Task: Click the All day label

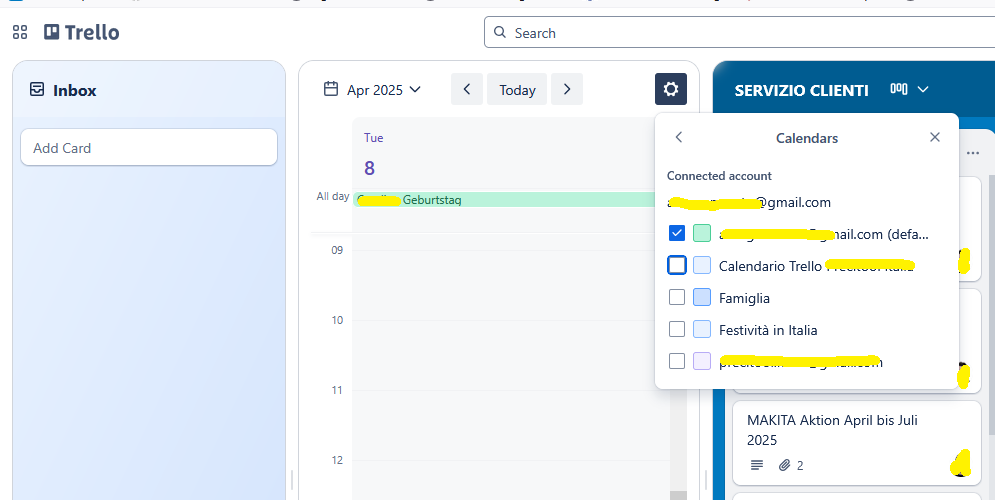Action: click(333, 197)
